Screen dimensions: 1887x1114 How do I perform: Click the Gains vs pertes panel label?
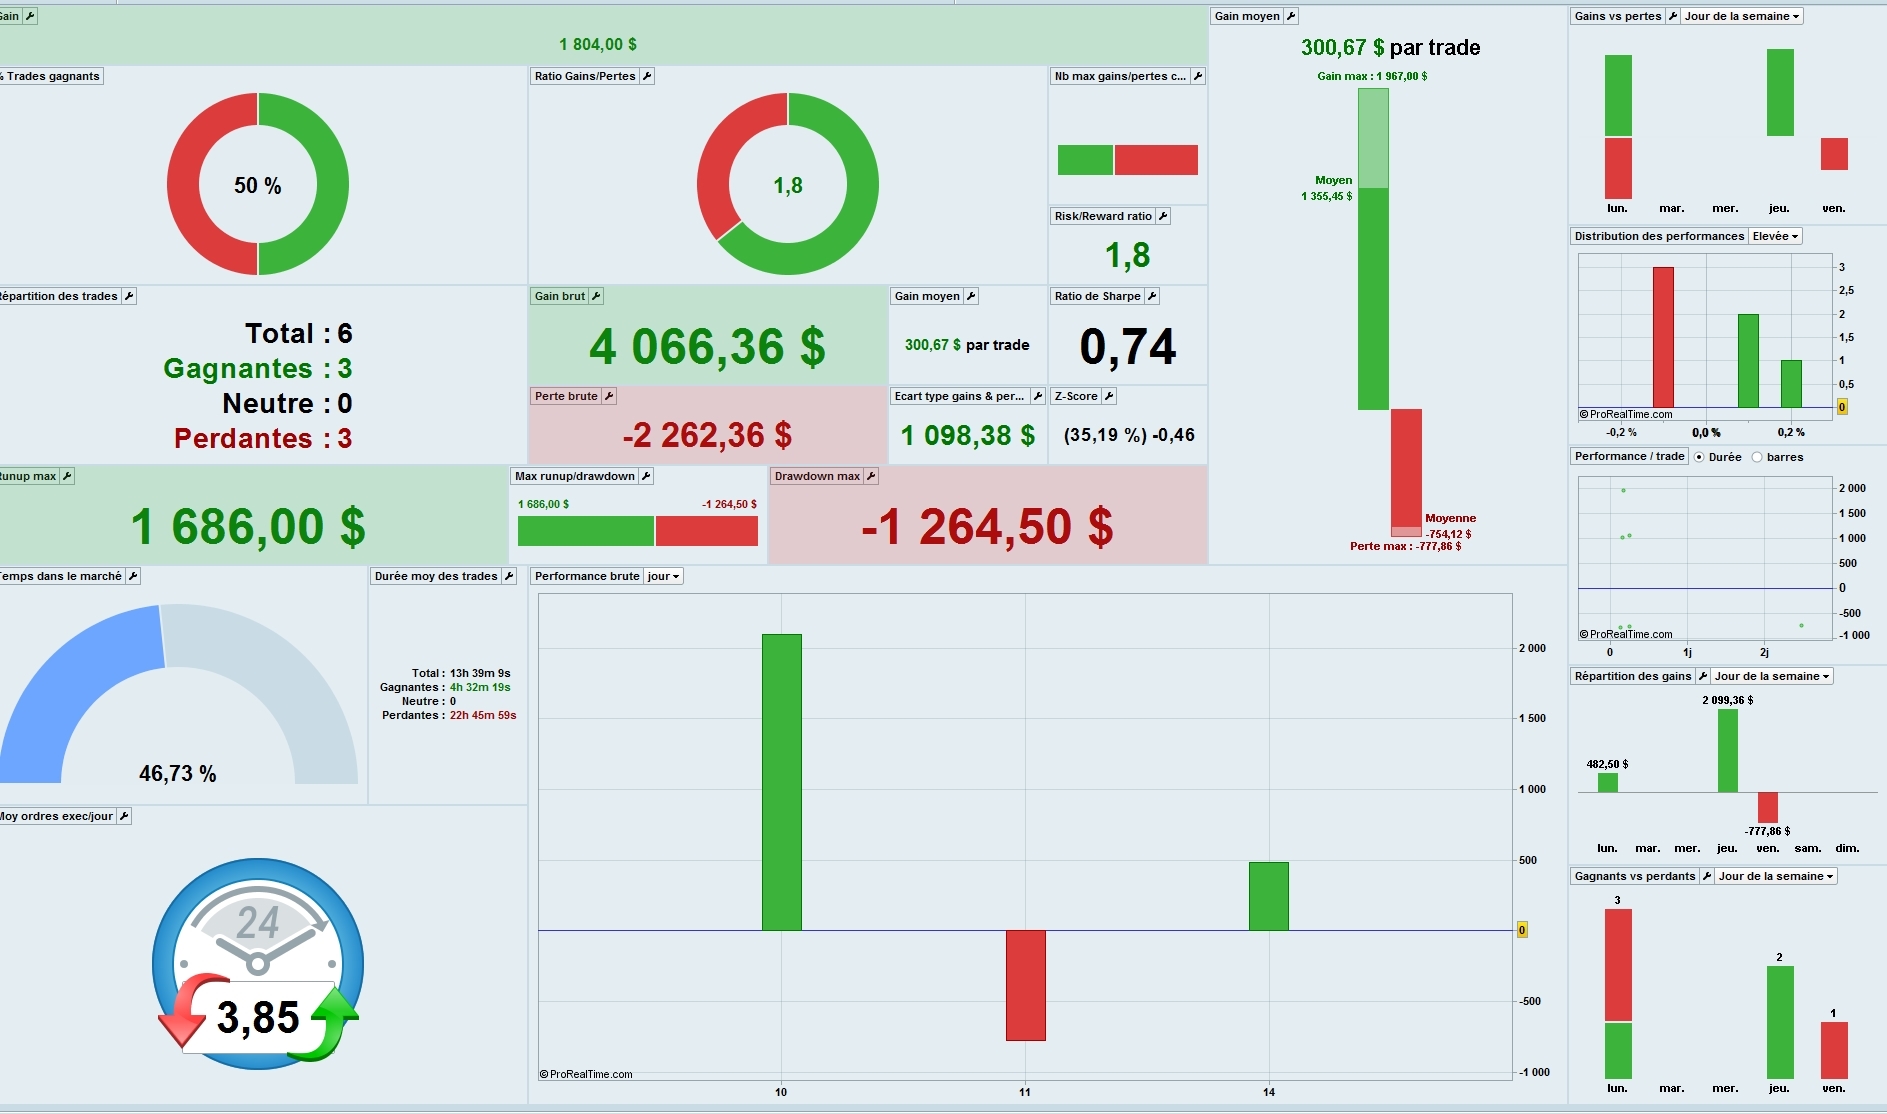[1618, 16]
